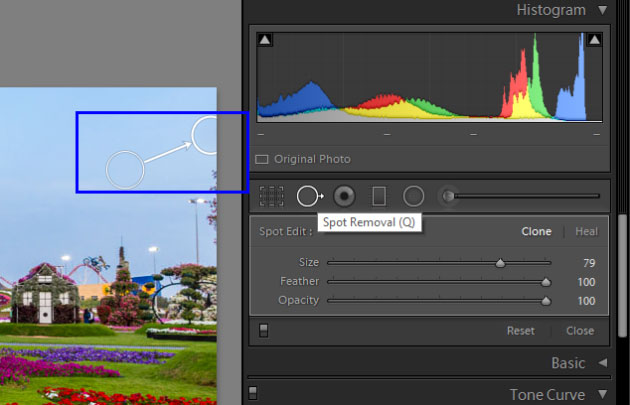
Task: Select the Crop Overlay tool
Action: pyautogui.click(x=272, y=196)
